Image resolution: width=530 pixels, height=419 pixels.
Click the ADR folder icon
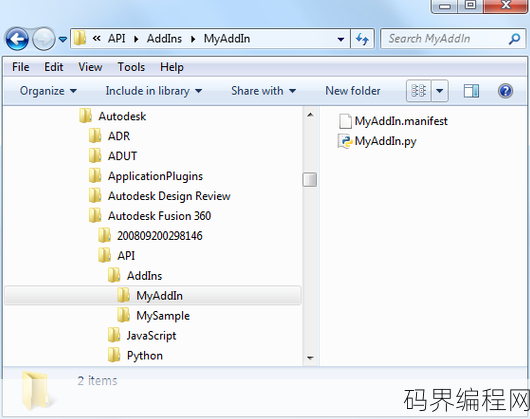coord(95,136)
